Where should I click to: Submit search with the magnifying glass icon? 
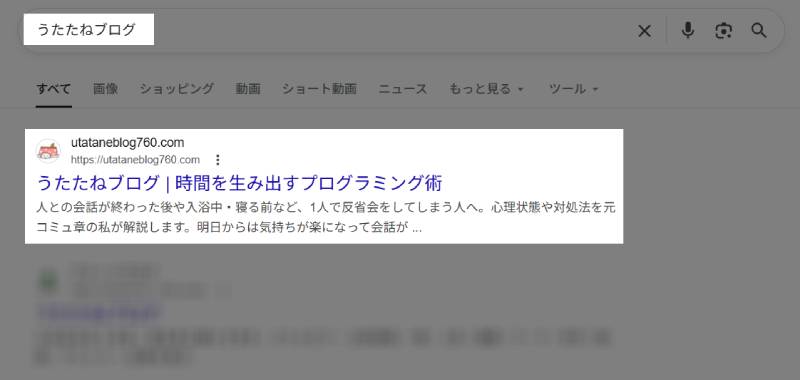click(759, 31)
